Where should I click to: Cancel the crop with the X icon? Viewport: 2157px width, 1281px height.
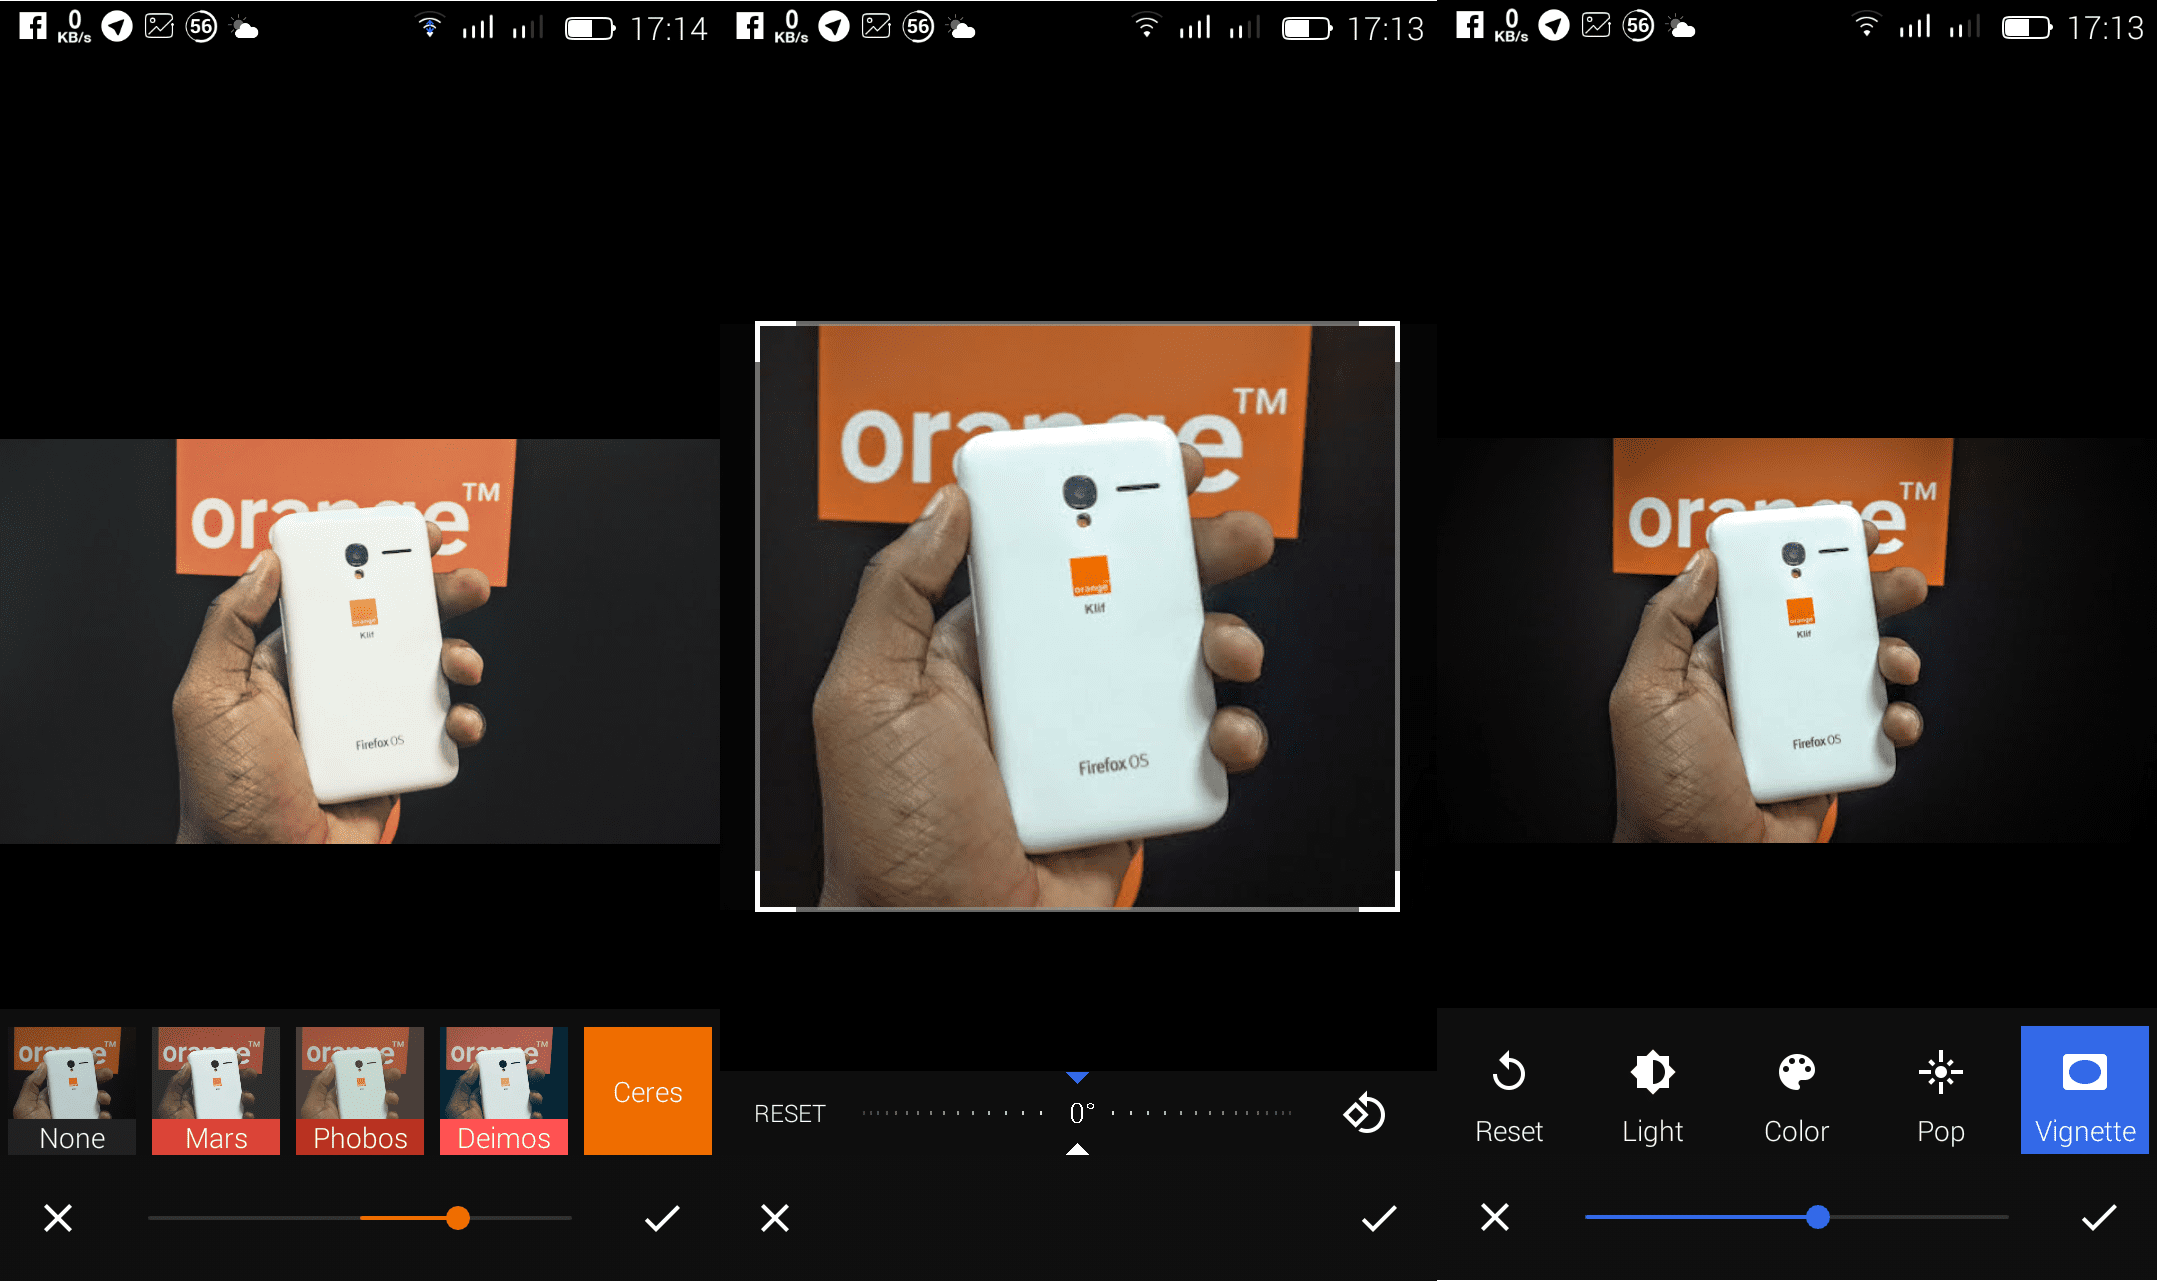[775, 1218]
